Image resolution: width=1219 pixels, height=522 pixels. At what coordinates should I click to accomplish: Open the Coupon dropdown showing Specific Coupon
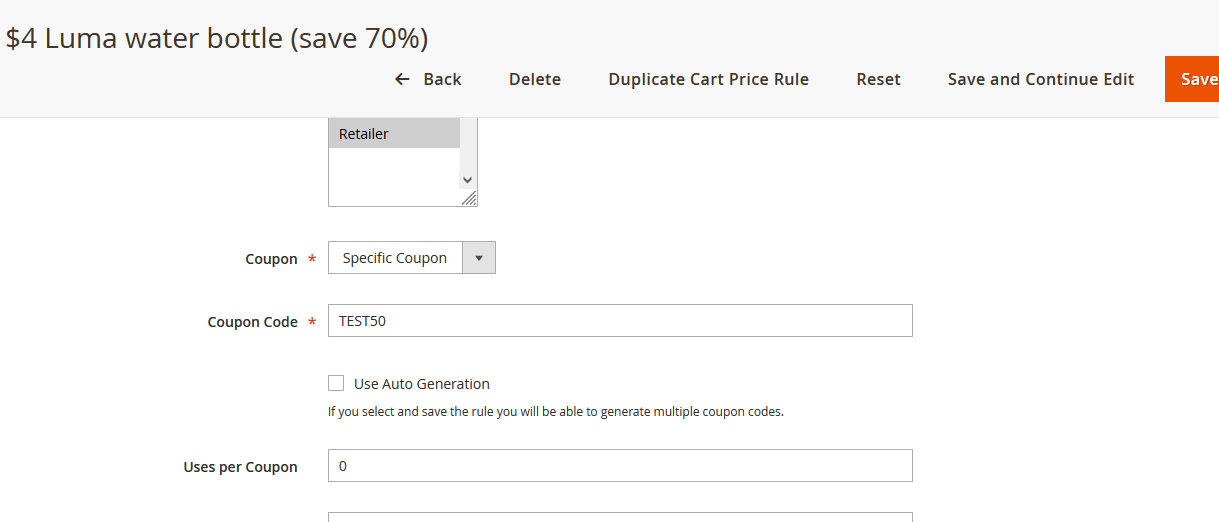click(396, 258)
